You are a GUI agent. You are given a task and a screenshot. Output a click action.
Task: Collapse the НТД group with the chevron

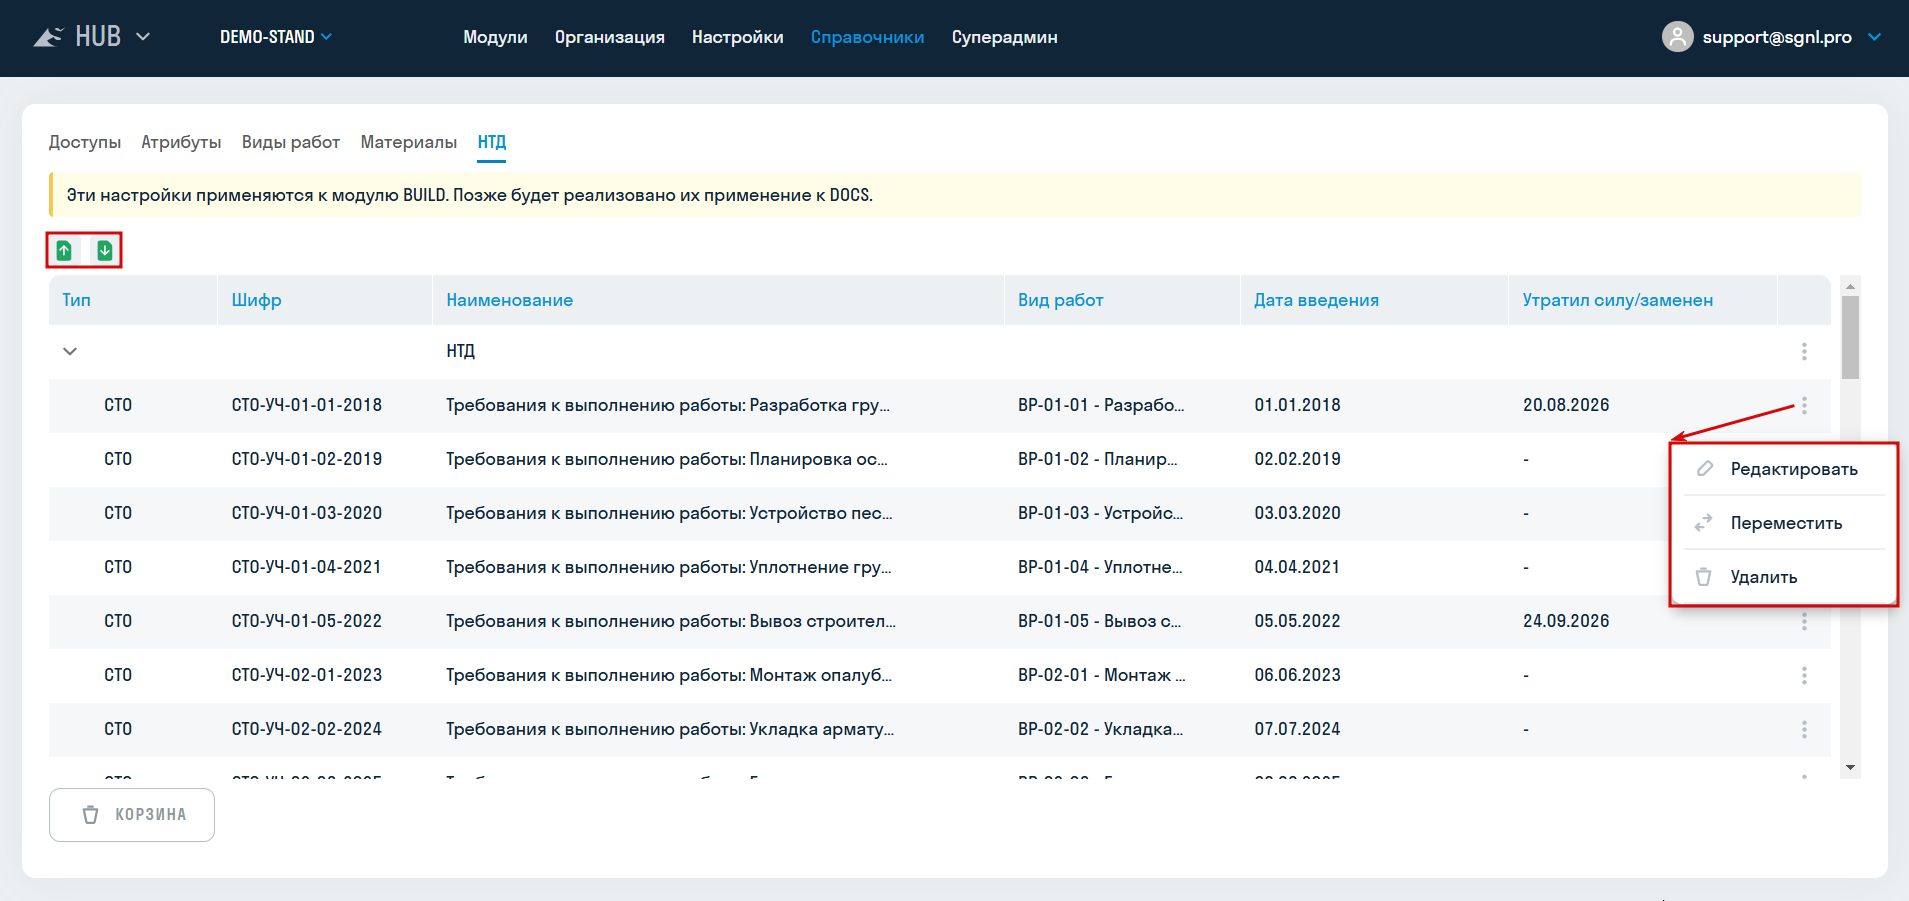tap(70, 351)
